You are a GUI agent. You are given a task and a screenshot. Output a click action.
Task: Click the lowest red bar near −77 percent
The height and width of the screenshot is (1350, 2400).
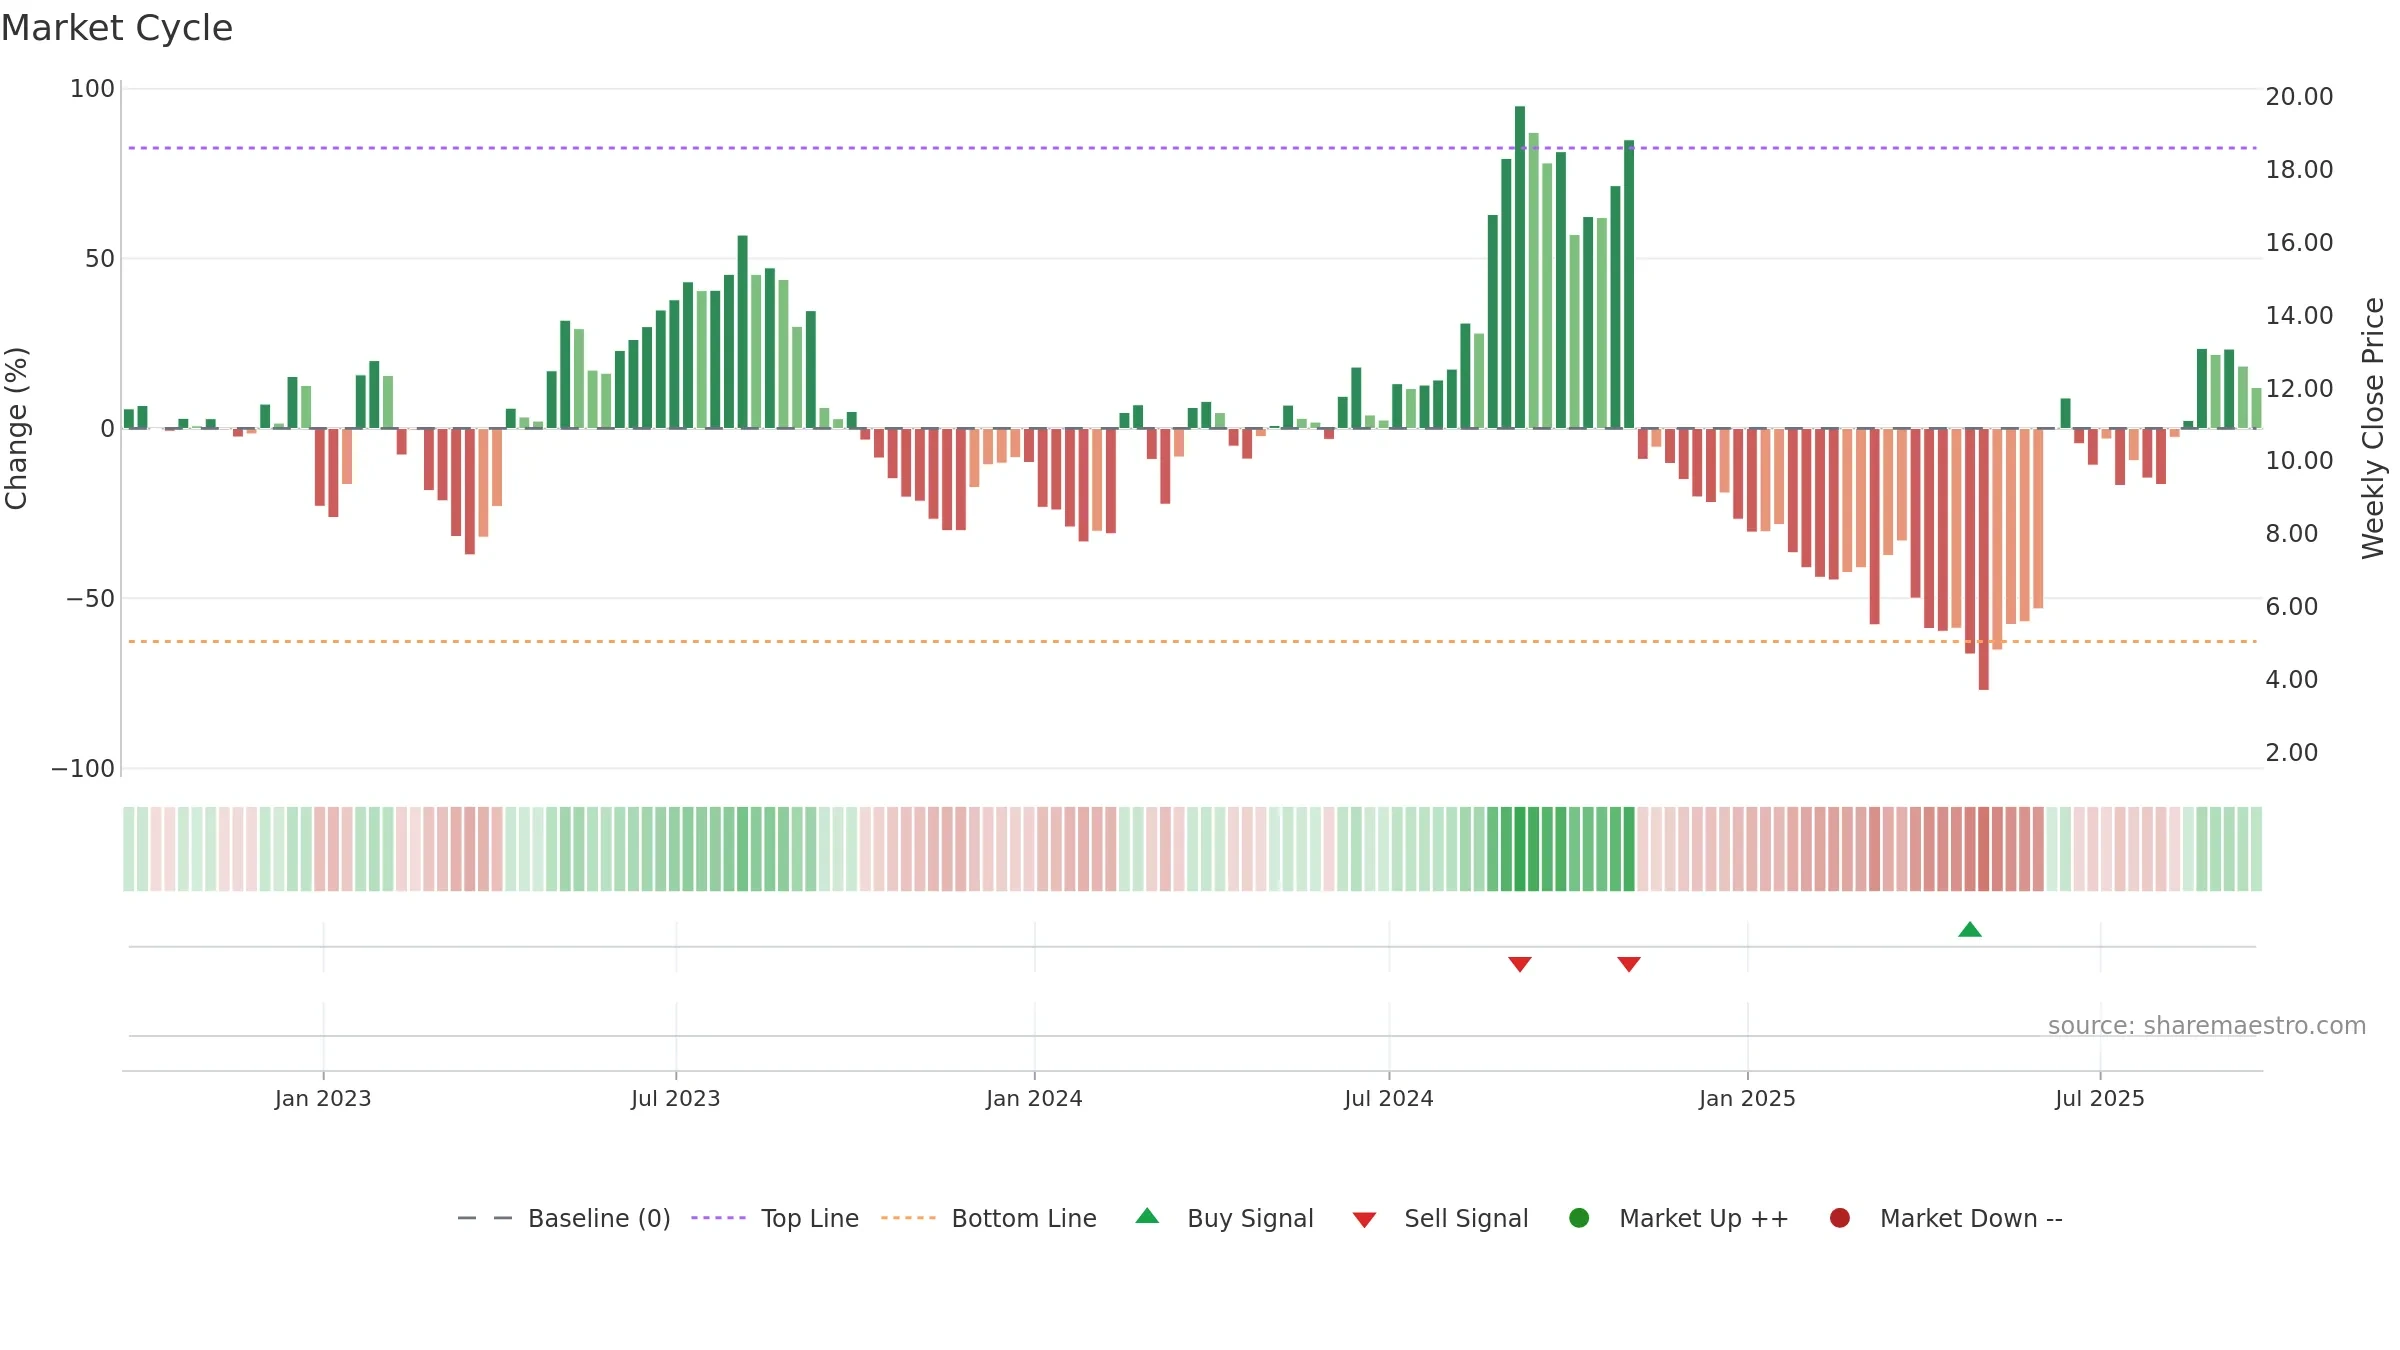coord(1984,559)
